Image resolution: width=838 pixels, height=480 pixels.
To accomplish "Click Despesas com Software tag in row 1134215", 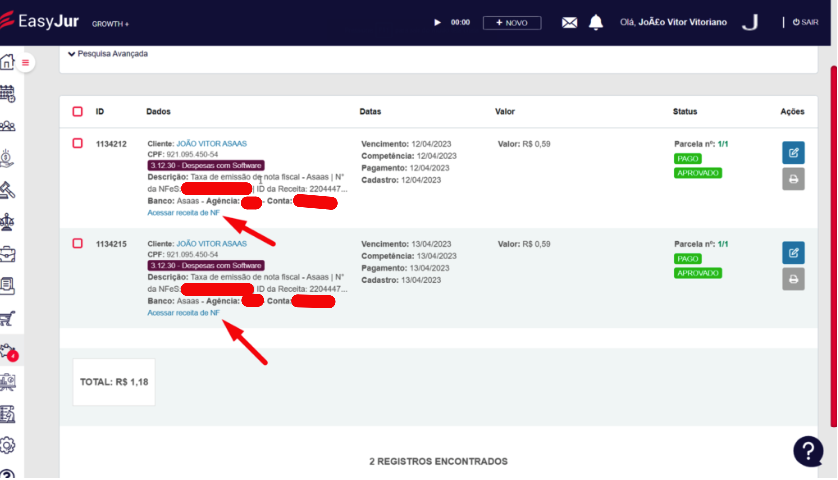I will (206, 266).
